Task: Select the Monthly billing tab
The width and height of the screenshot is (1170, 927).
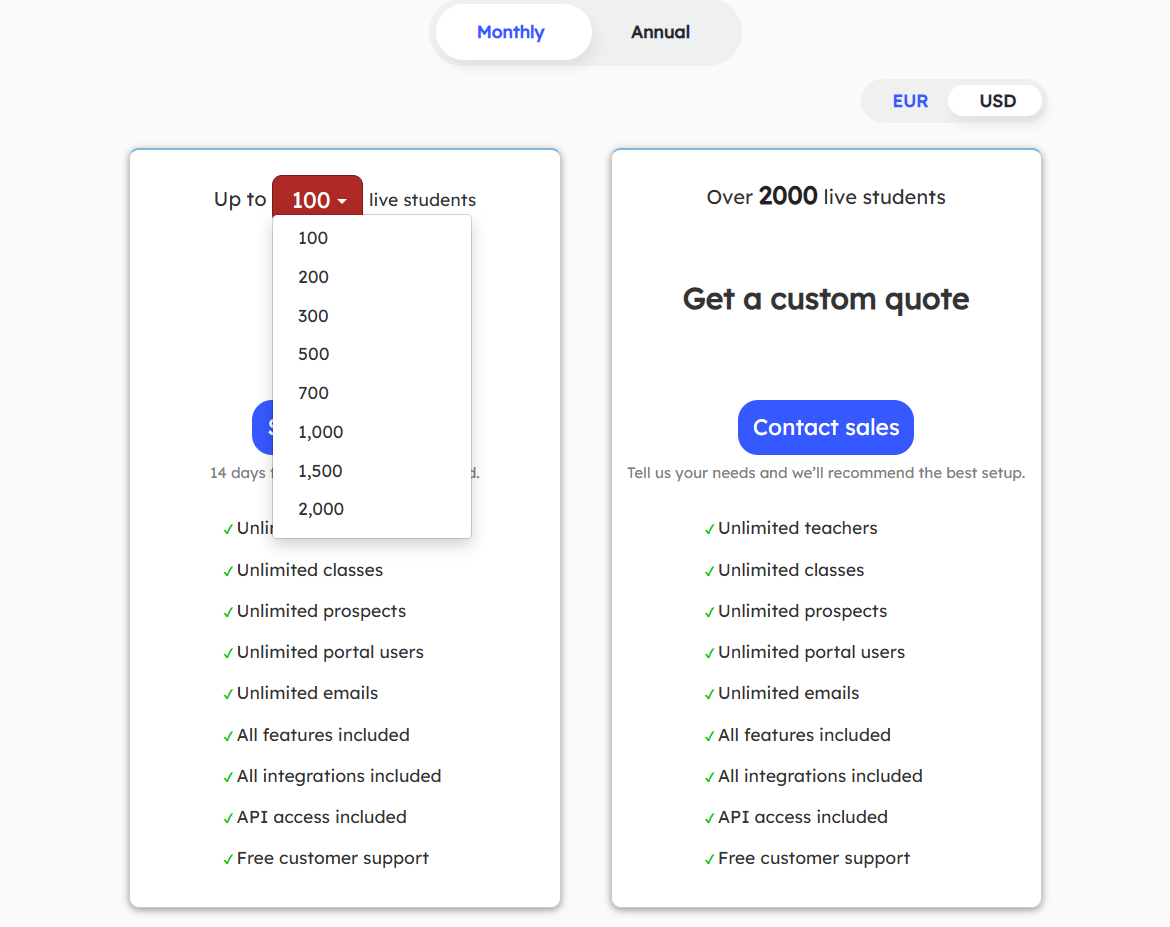Action: (x=511, y=32)
